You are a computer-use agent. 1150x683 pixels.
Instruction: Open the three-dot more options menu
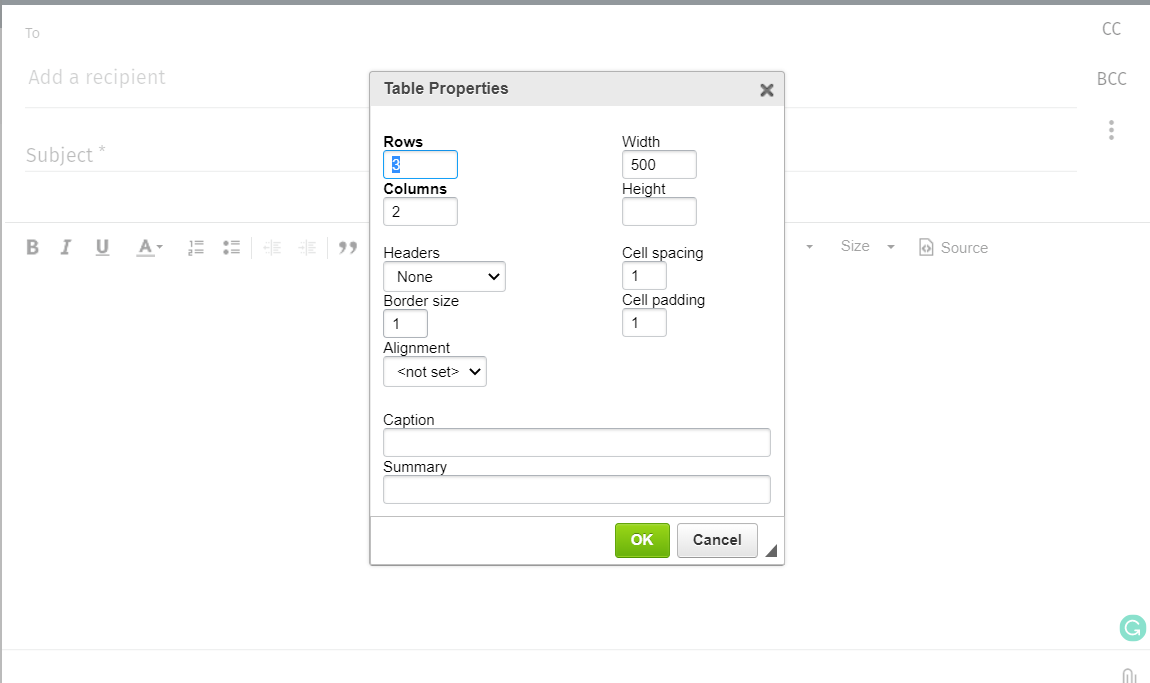[x=1111, y=130]
